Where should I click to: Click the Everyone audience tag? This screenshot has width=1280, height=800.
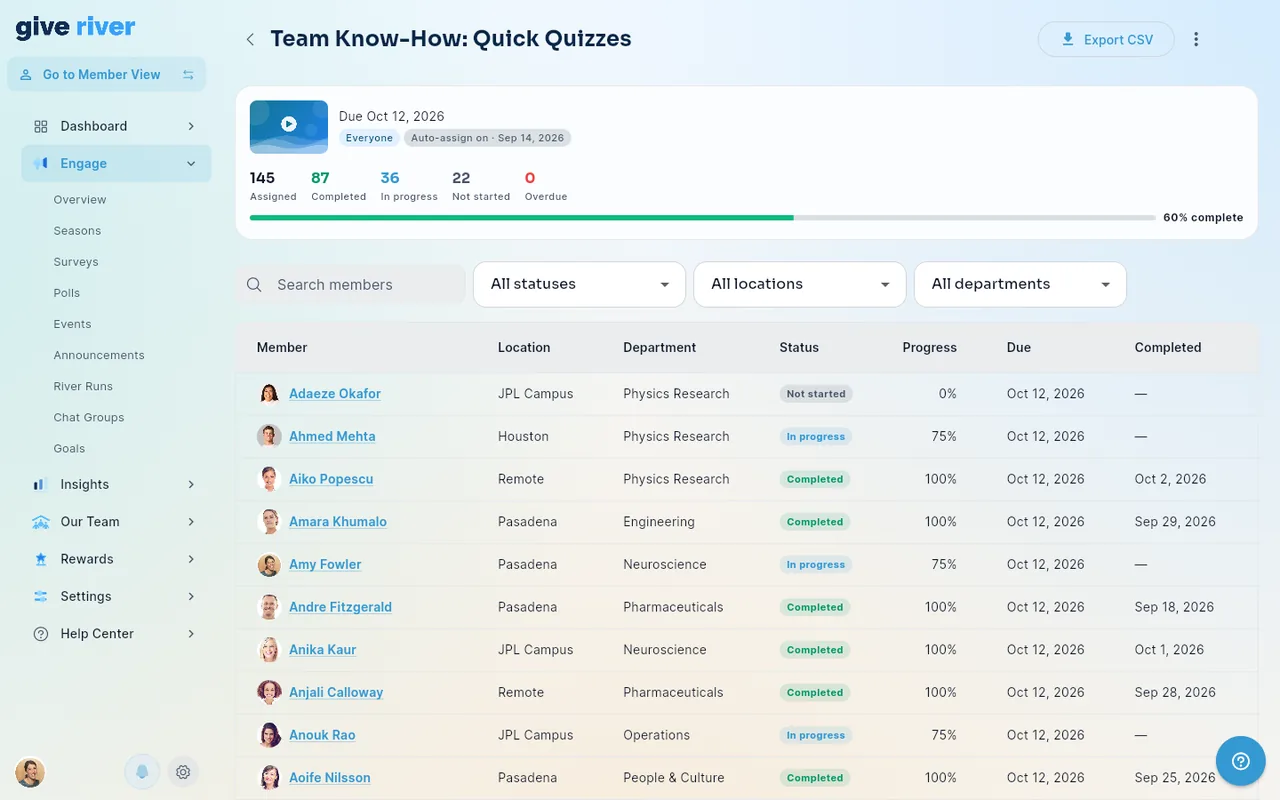pyautogui.click(x=369, y=138)
